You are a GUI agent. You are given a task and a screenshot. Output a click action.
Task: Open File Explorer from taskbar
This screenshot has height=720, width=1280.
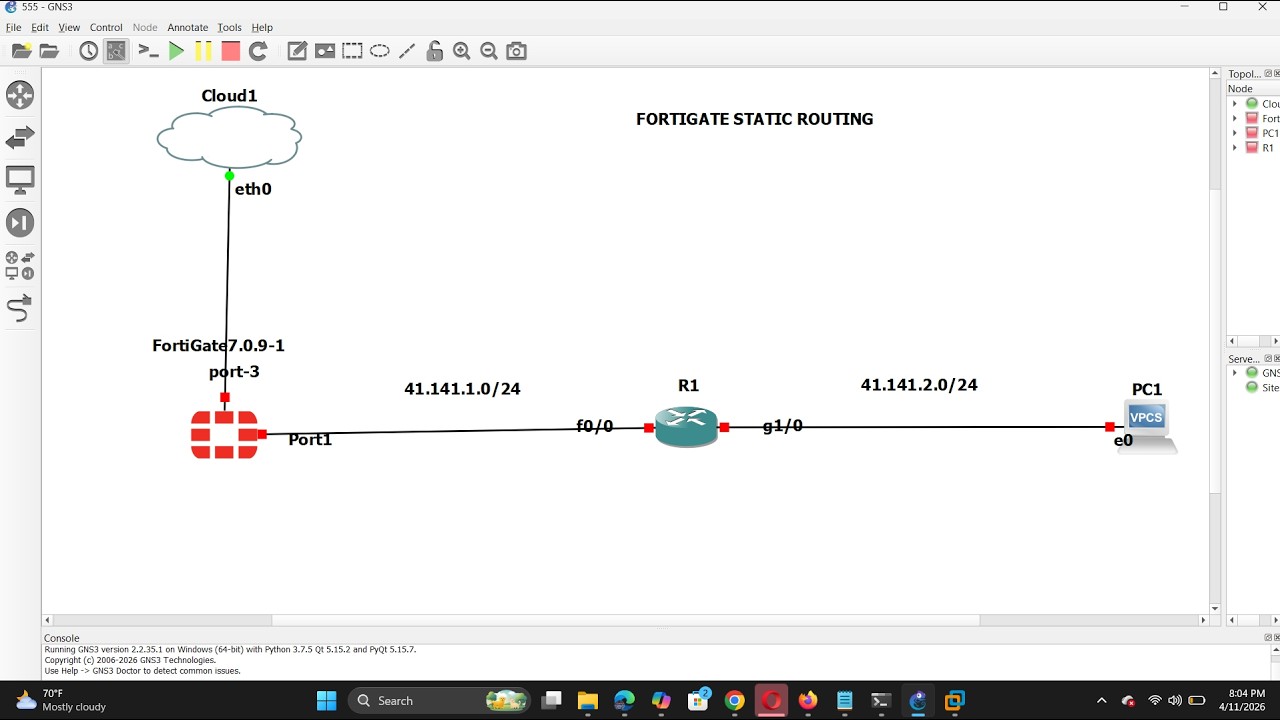pyautogui.click(x=587, y=701)
